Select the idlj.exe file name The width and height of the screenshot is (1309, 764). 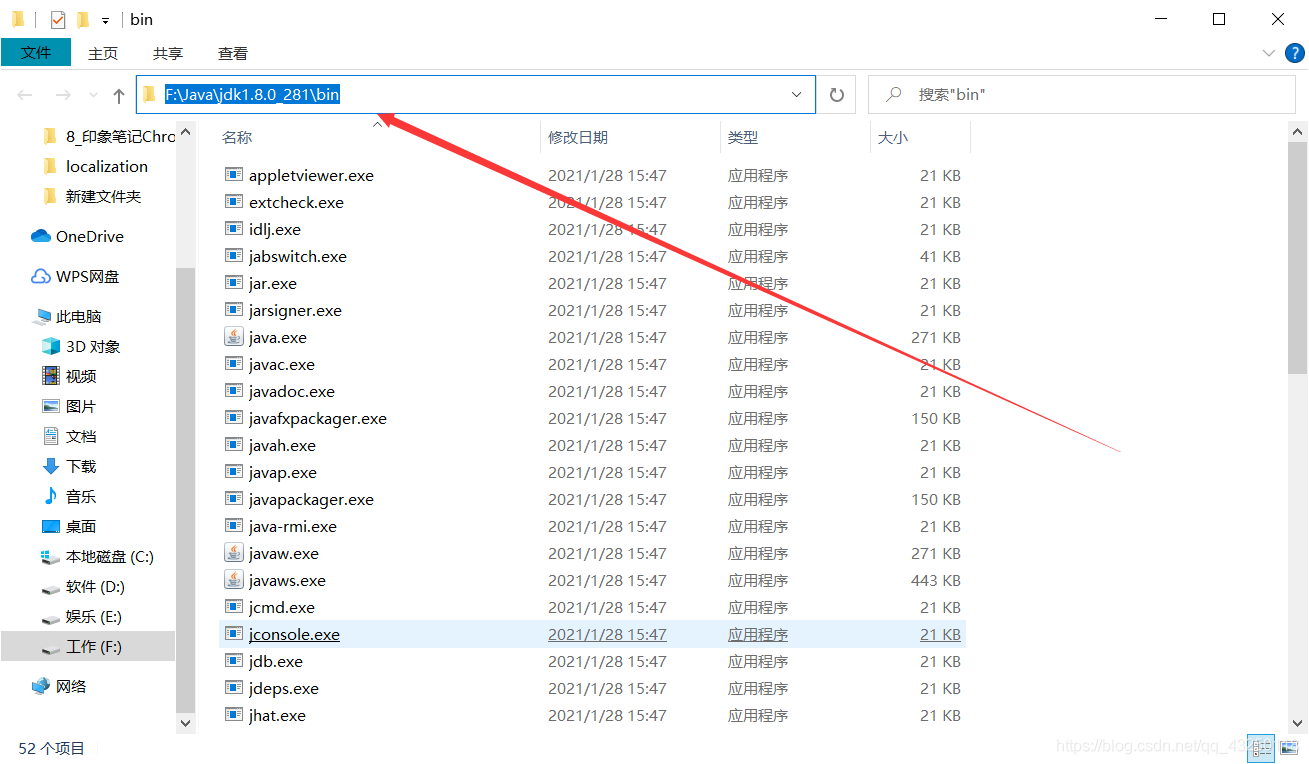275,229
